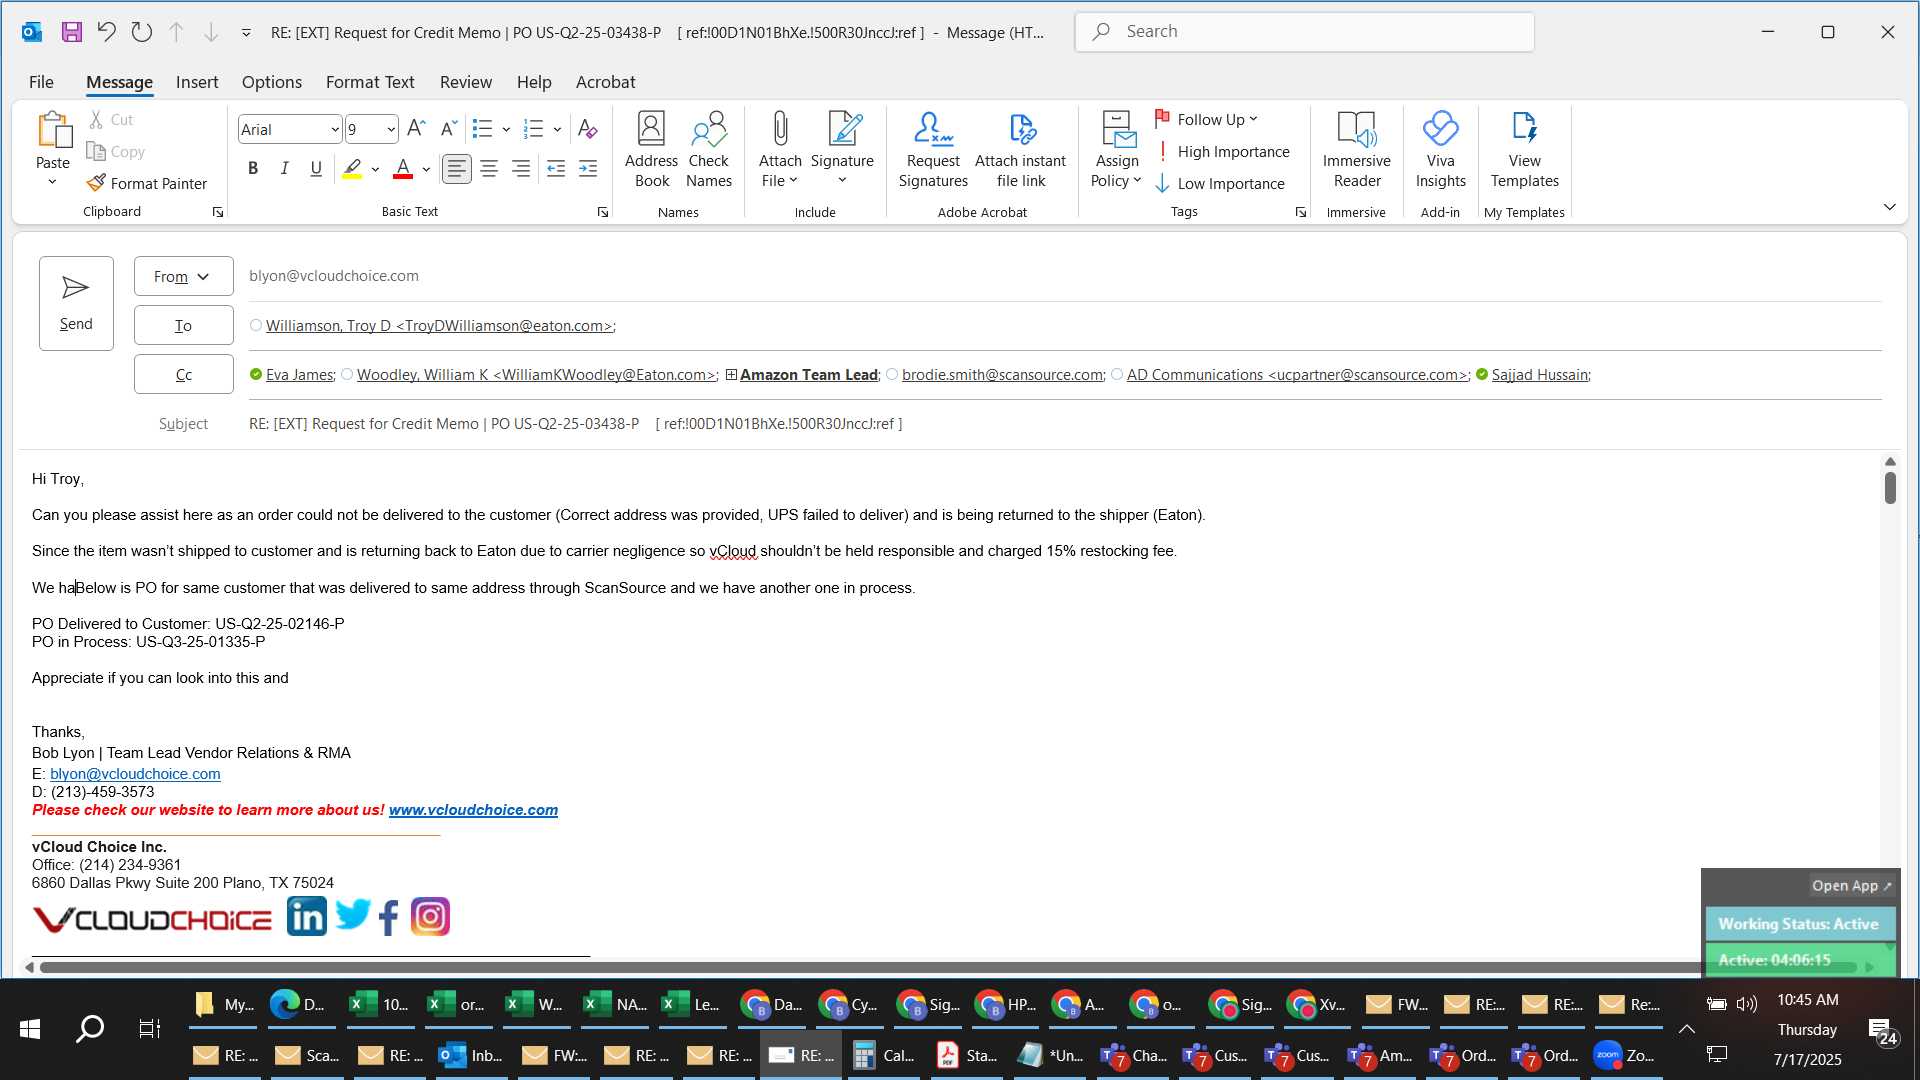Click the Subject field text
The image size is (1920, 1080).
[575, 424]
